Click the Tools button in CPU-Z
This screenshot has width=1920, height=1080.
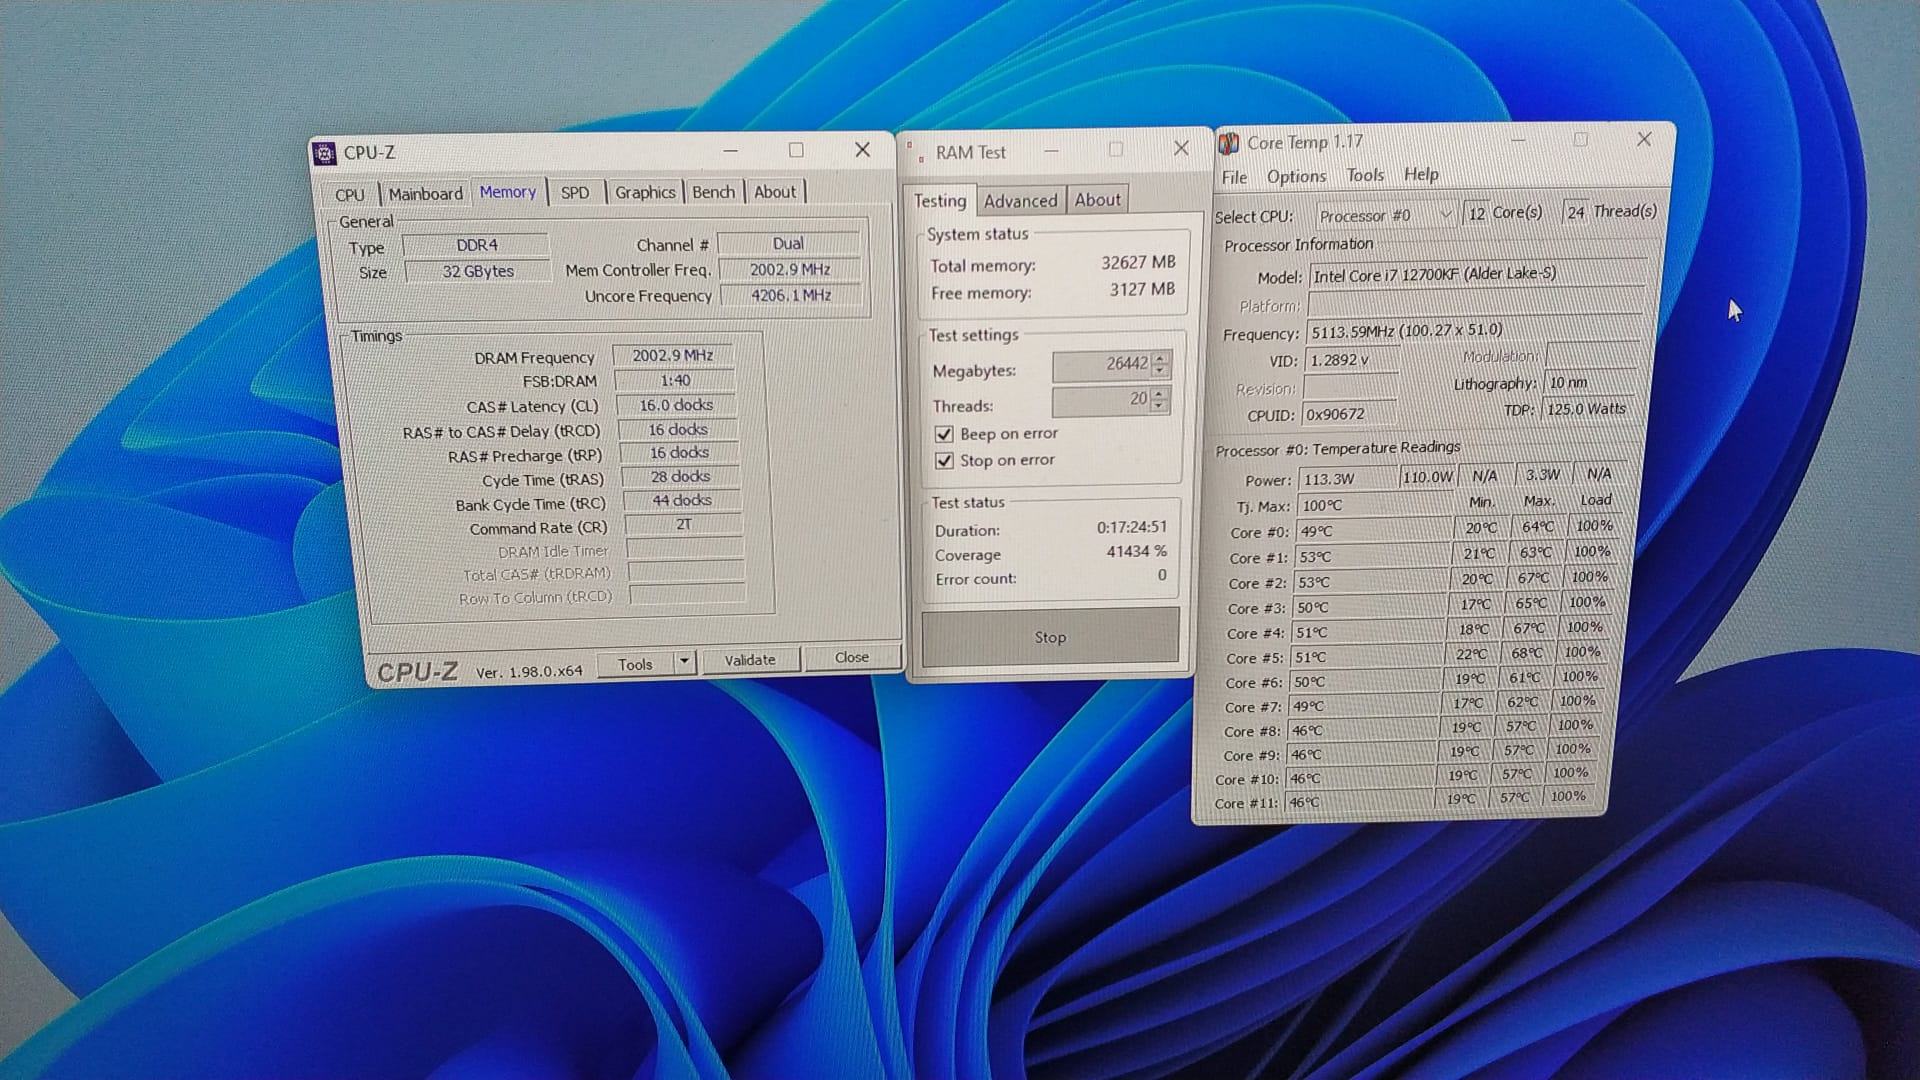point(636,664)
